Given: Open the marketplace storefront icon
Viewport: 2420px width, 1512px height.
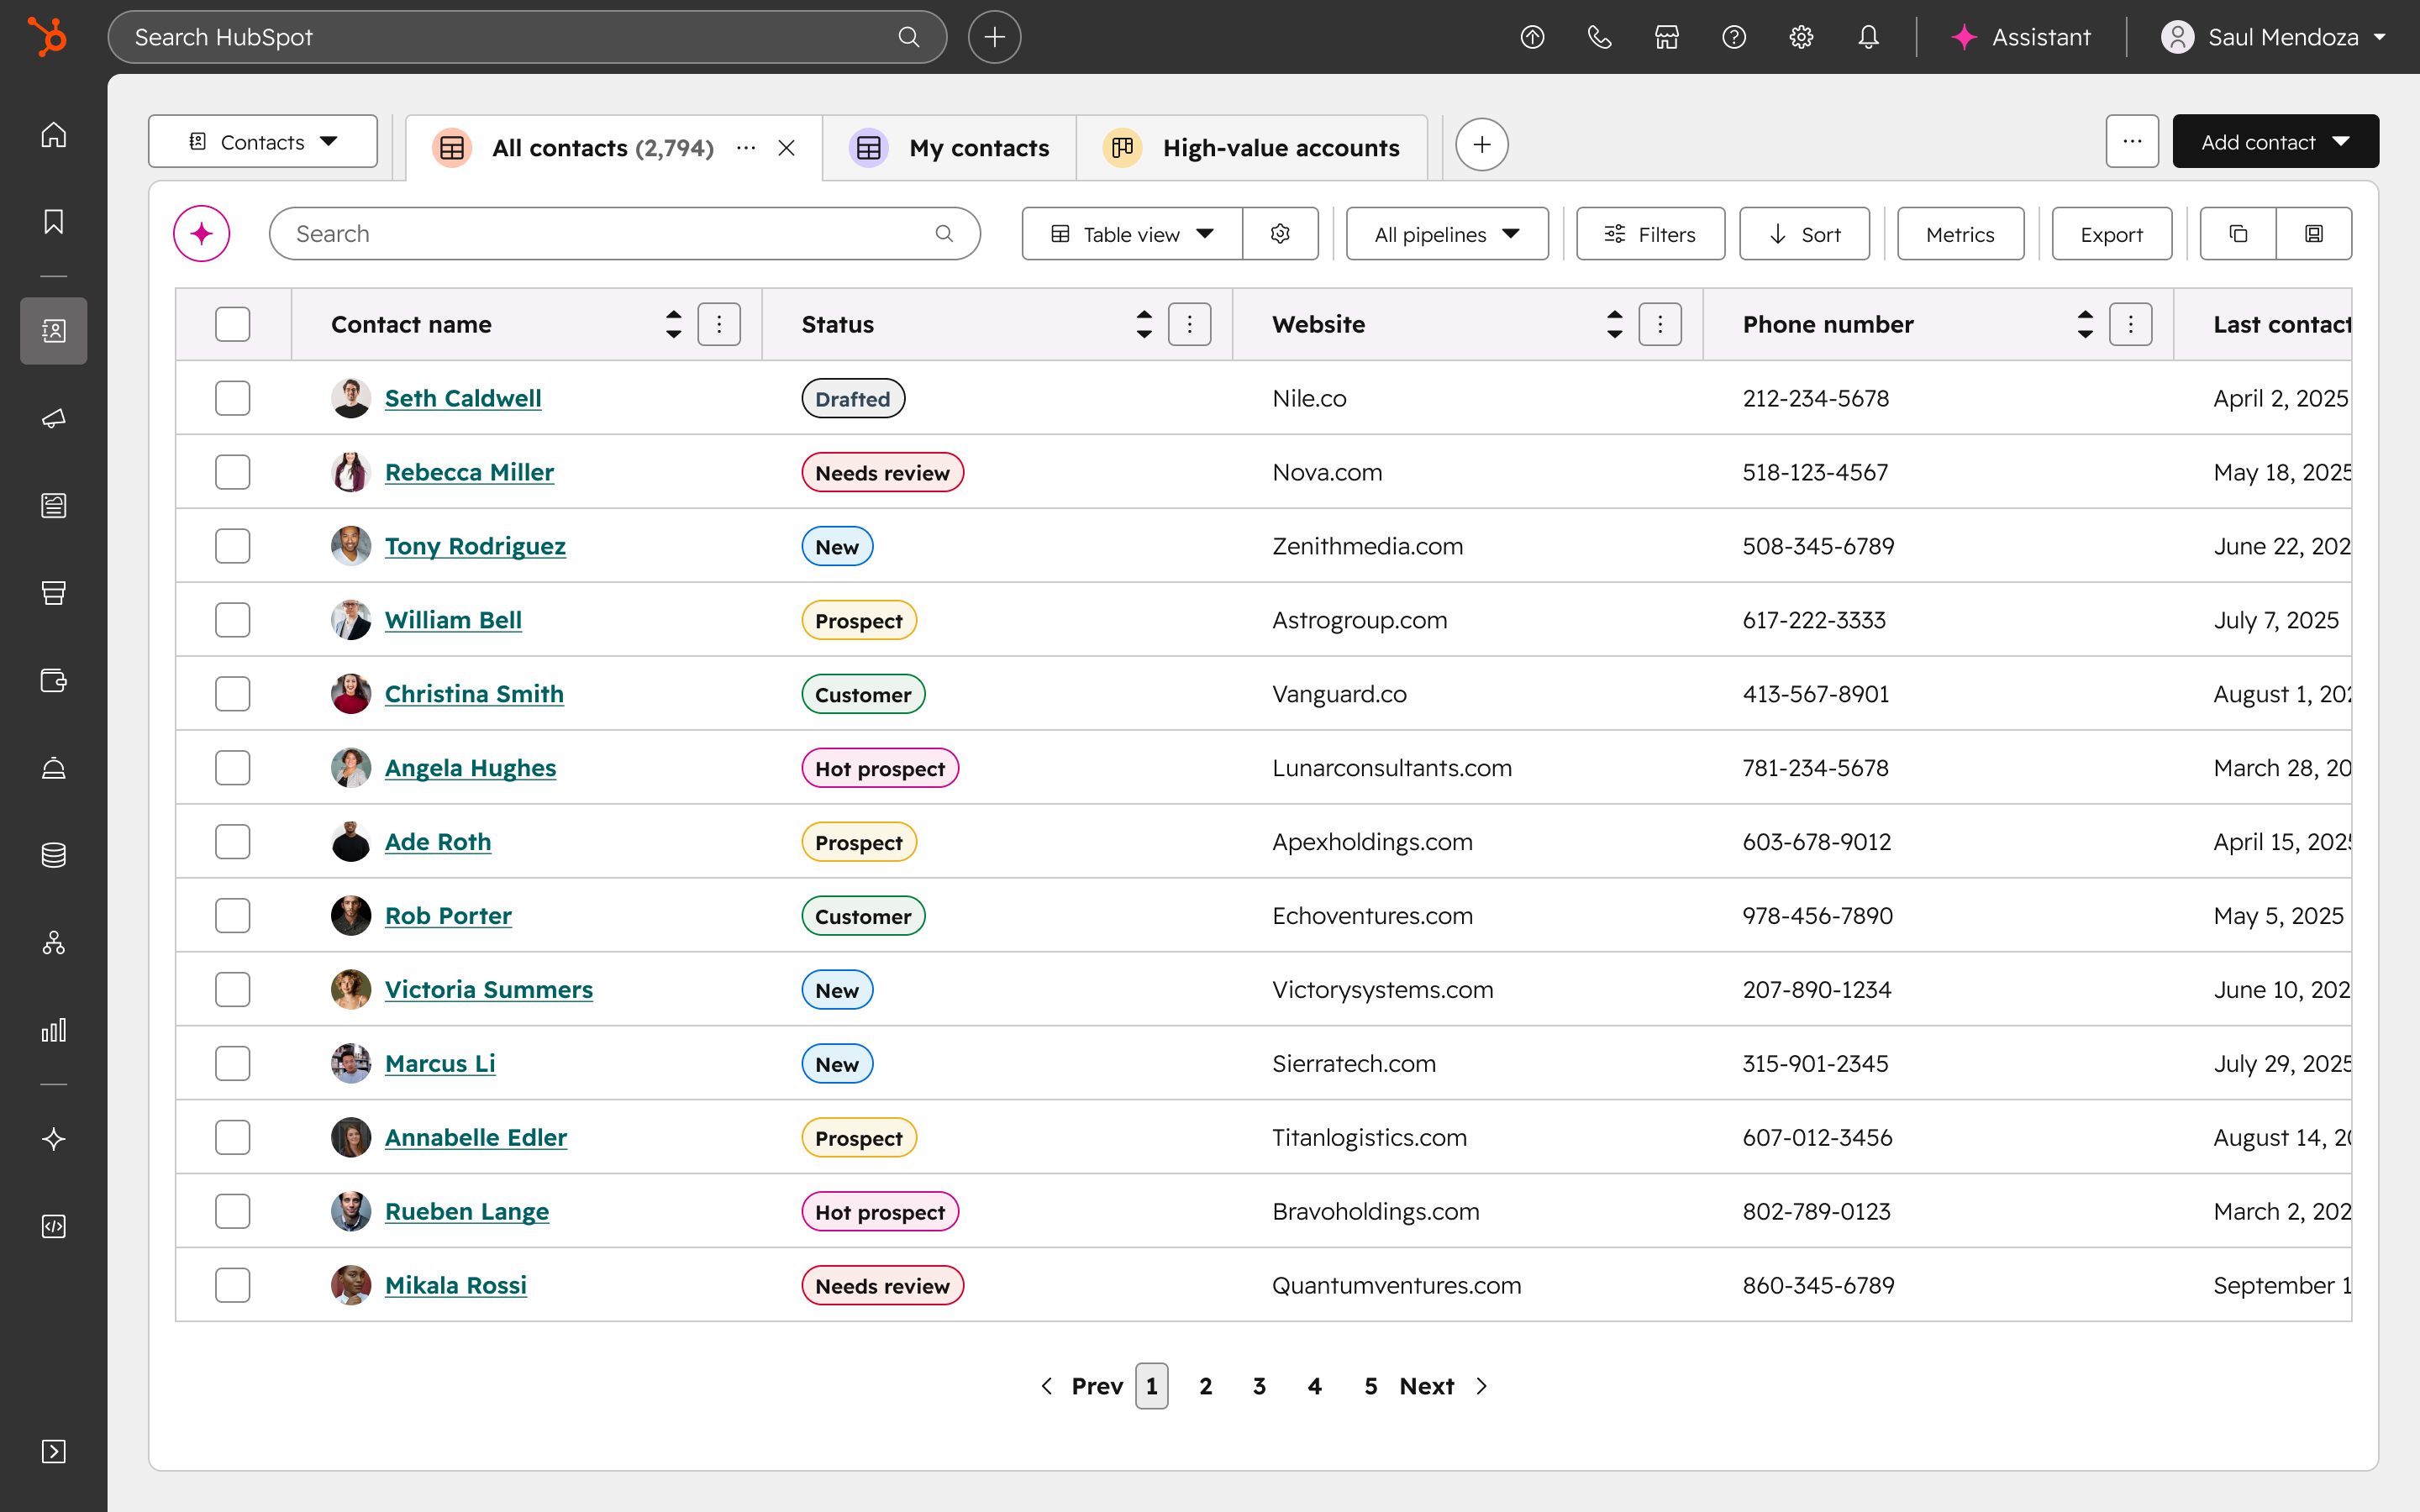Looking at the screenshot, I should [1666, 37].
